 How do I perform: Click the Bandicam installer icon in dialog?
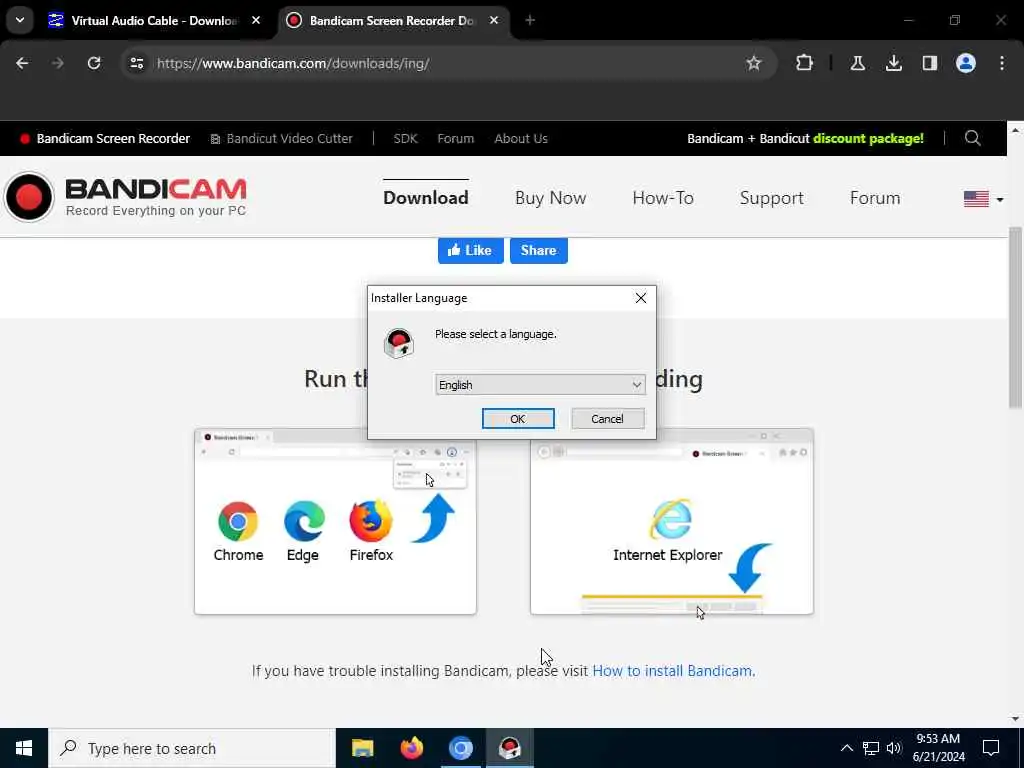(x=399, y=343)
